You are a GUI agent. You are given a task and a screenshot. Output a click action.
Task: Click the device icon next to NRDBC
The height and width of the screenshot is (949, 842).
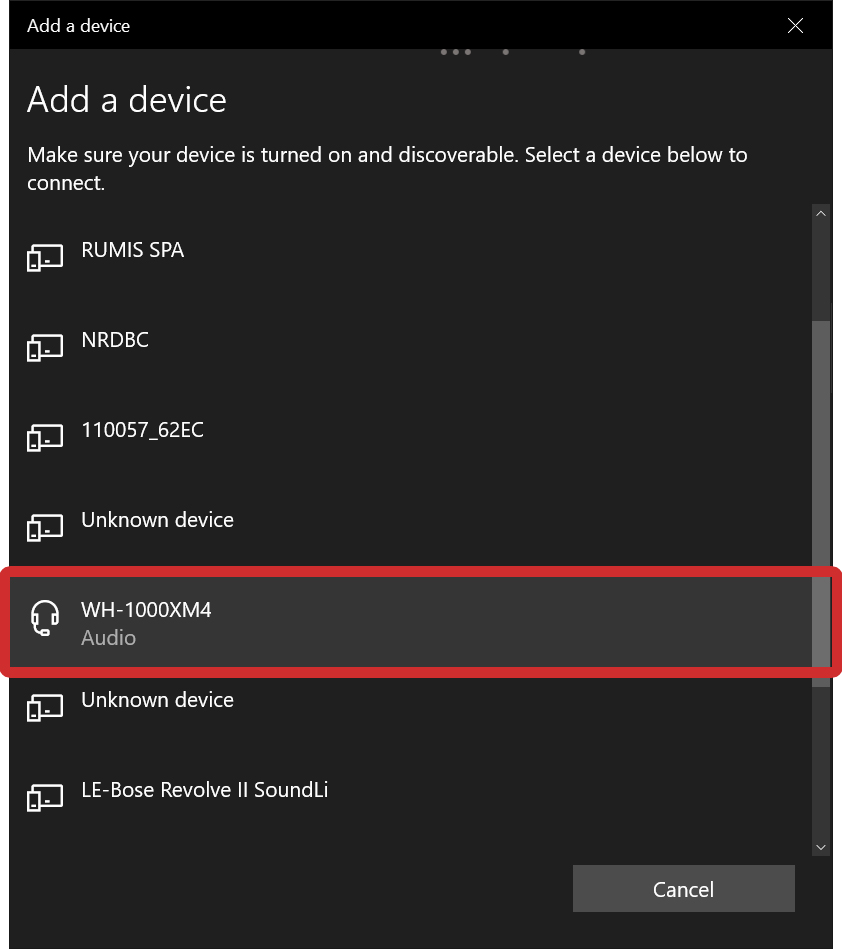pyautogui.click(x=44, y=348)
